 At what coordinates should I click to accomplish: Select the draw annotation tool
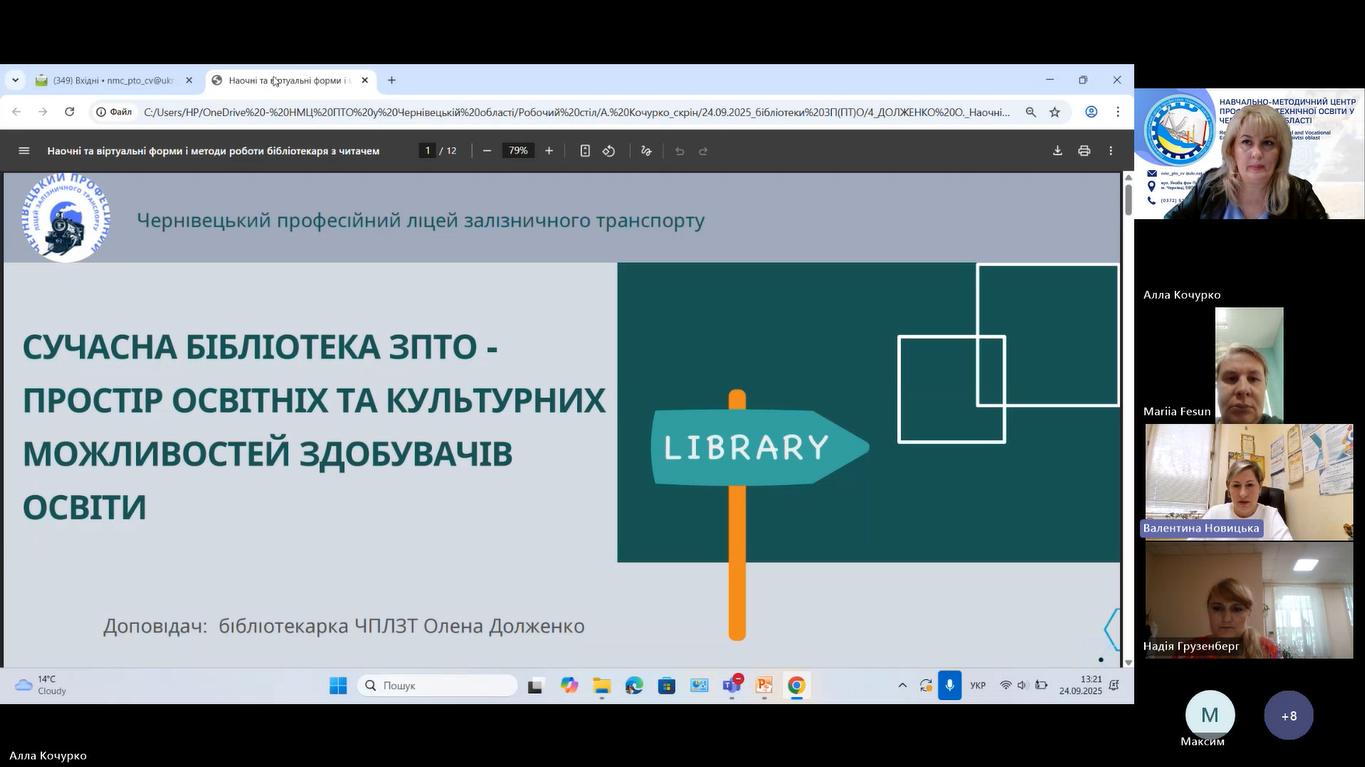pos(646,151)
